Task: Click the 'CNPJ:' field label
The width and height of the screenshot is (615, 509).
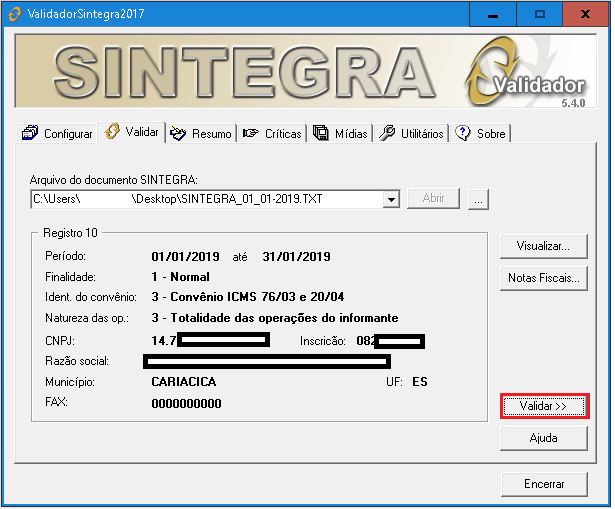Action: tap(60, 342)
